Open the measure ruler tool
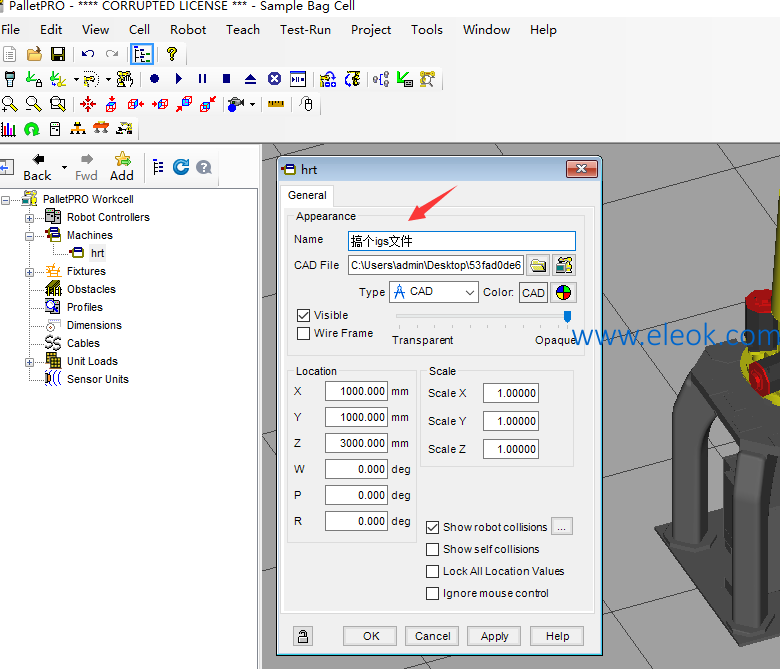Screen dimensions: 780x669 tap(276, 104)
